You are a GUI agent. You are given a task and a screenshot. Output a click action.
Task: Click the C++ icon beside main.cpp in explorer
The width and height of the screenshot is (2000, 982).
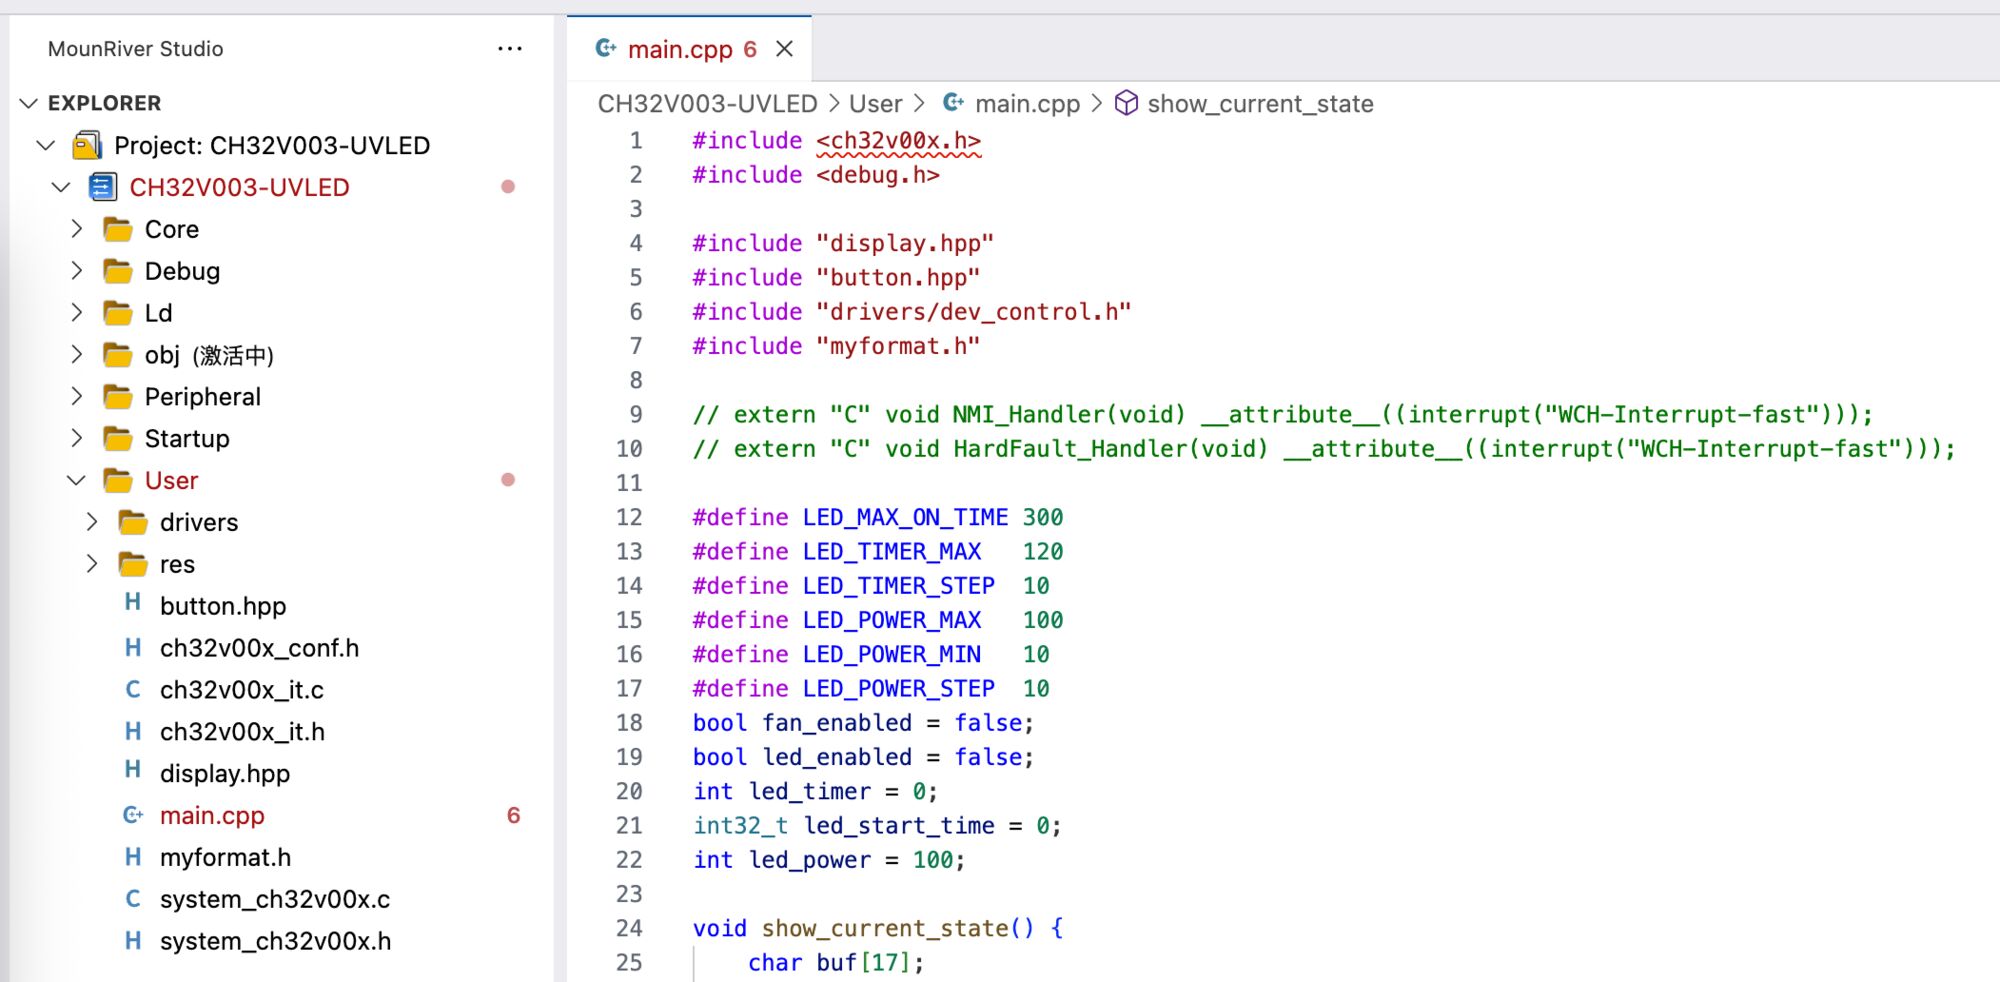click(x=132, y=816)
